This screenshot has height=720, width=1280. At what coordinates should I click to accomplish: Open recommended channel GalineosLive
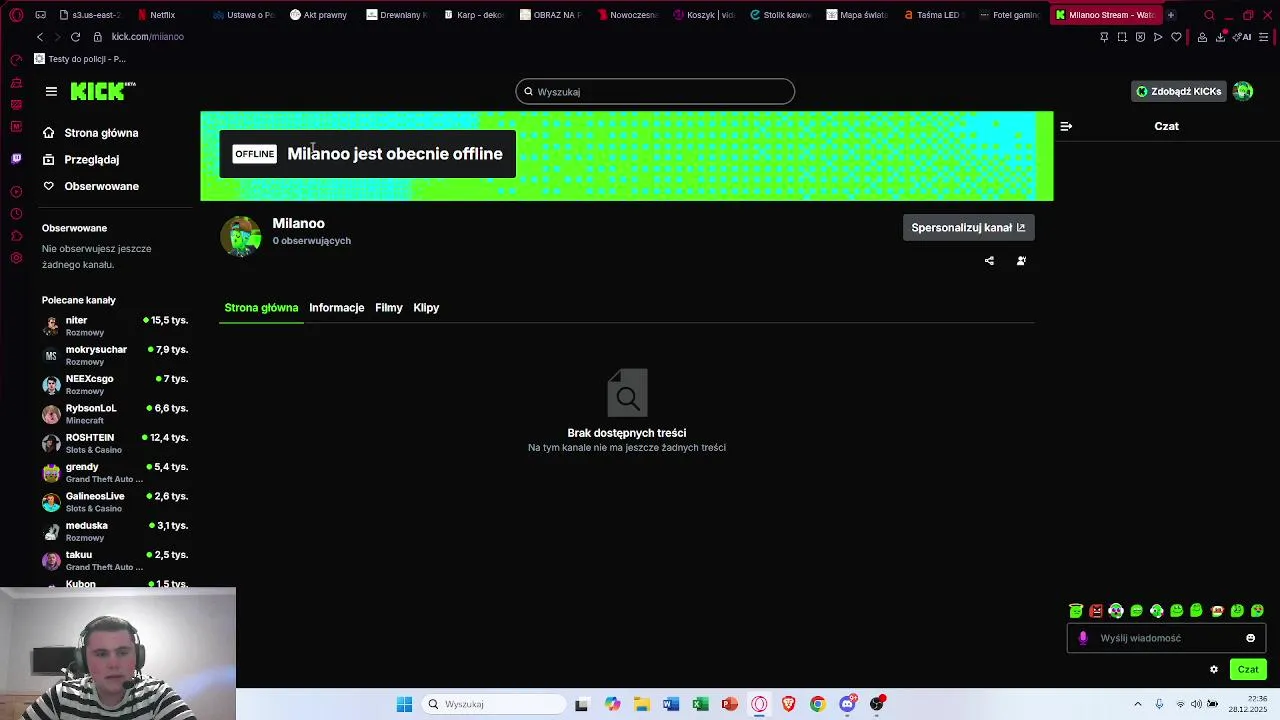click(x=115, y=502)
